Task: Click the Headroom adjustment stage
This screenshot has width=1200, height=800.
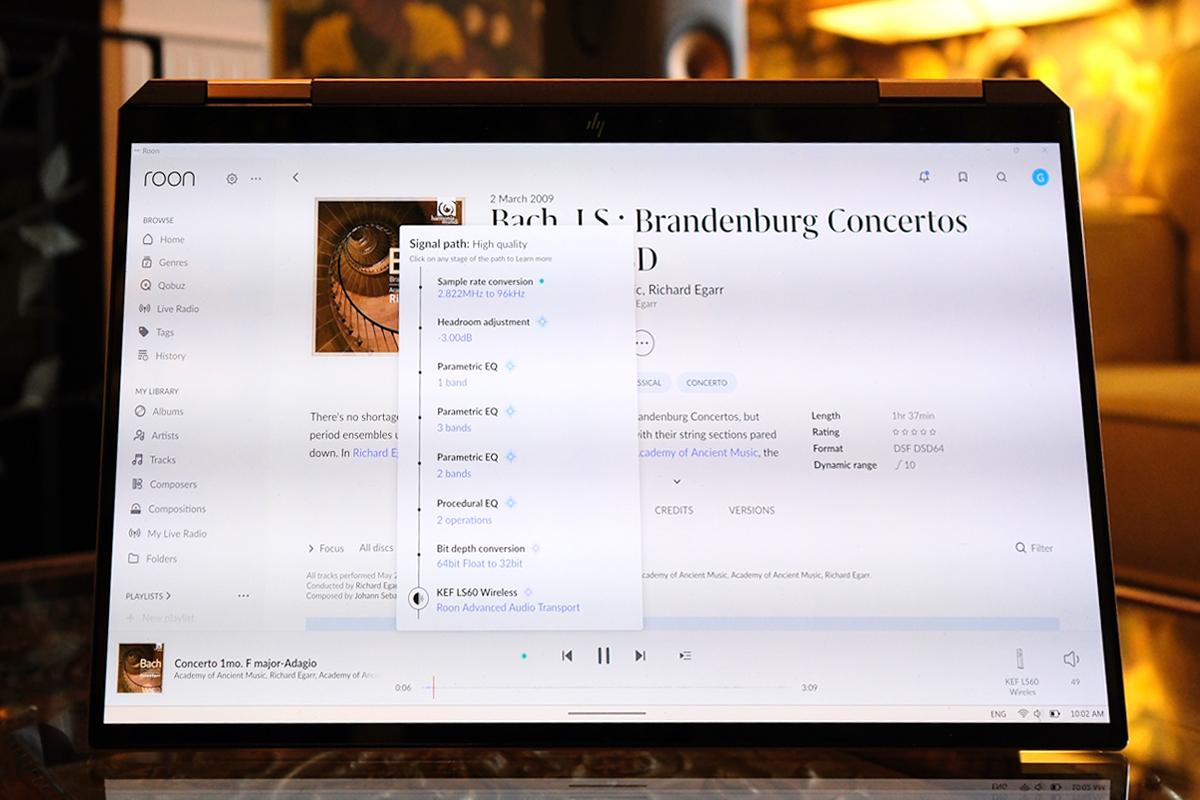Action: 483,322
